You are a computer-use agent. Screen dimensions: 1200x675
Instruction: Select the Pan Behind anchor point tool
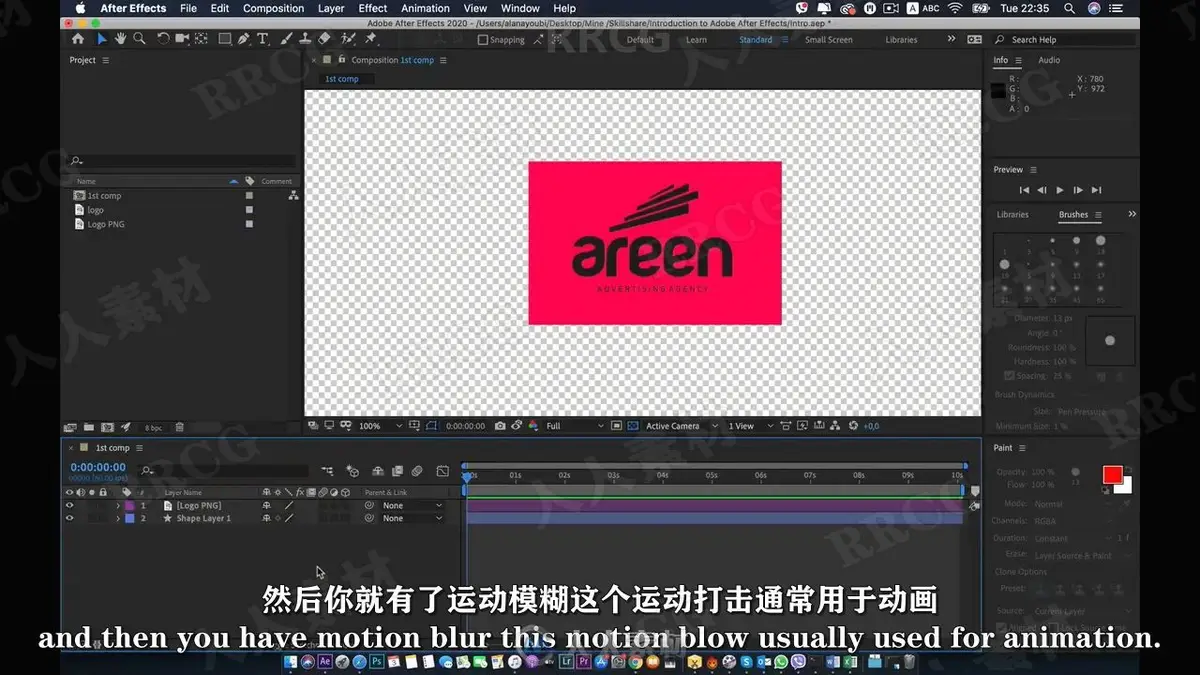click(201, 39)
